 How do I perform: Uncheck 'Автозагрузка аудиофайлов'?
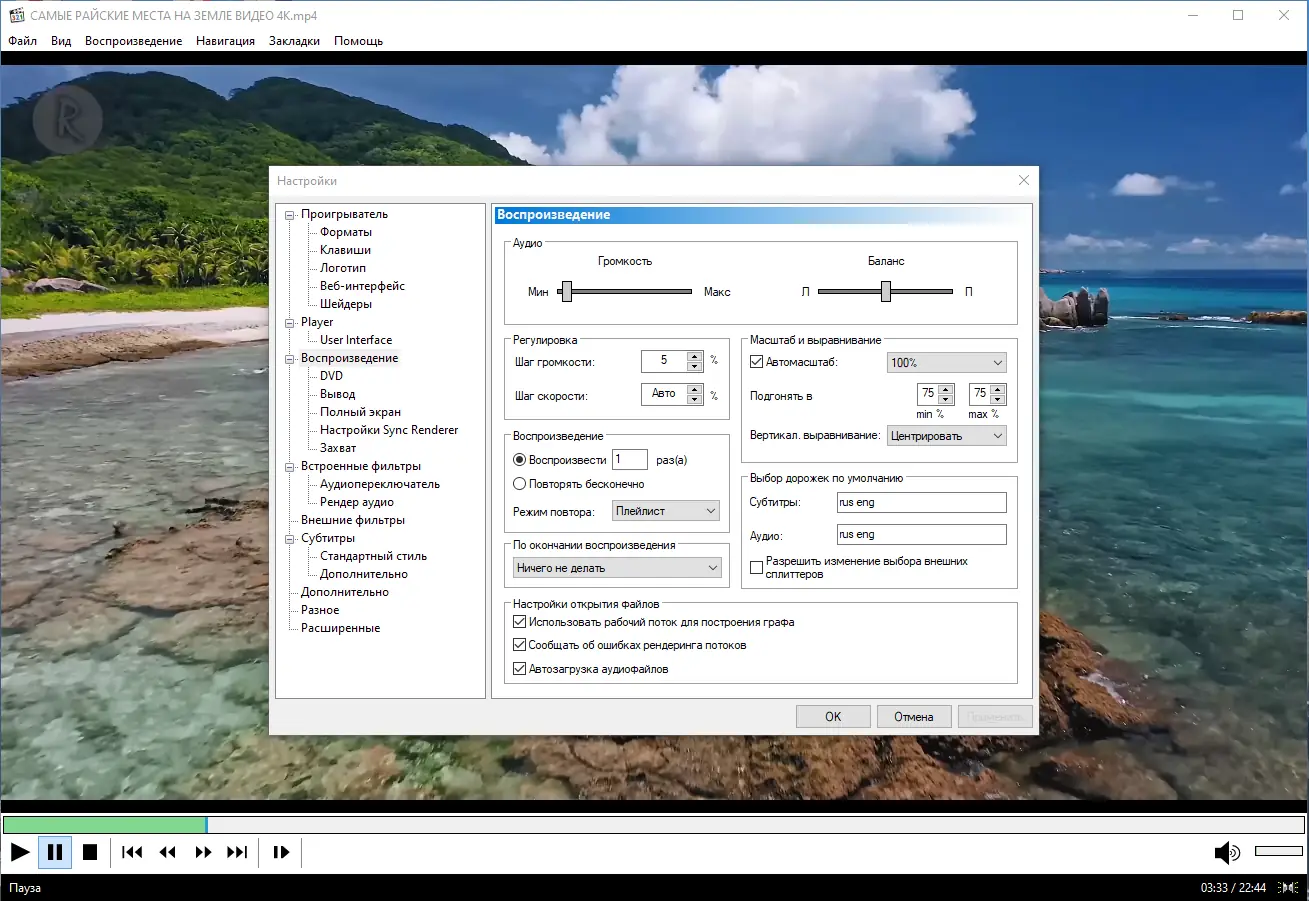(x=519, y=668)
